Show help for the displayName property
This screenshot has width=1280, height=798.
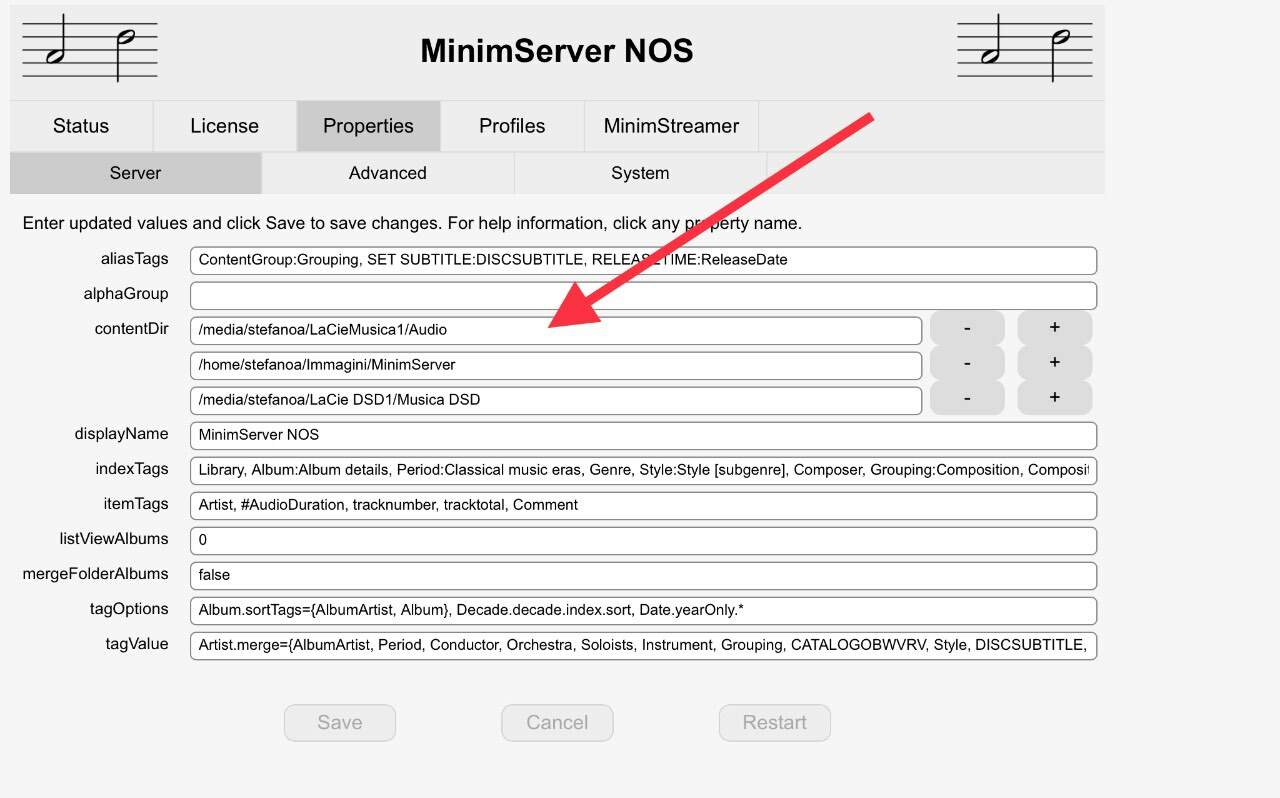click(122, 434)
